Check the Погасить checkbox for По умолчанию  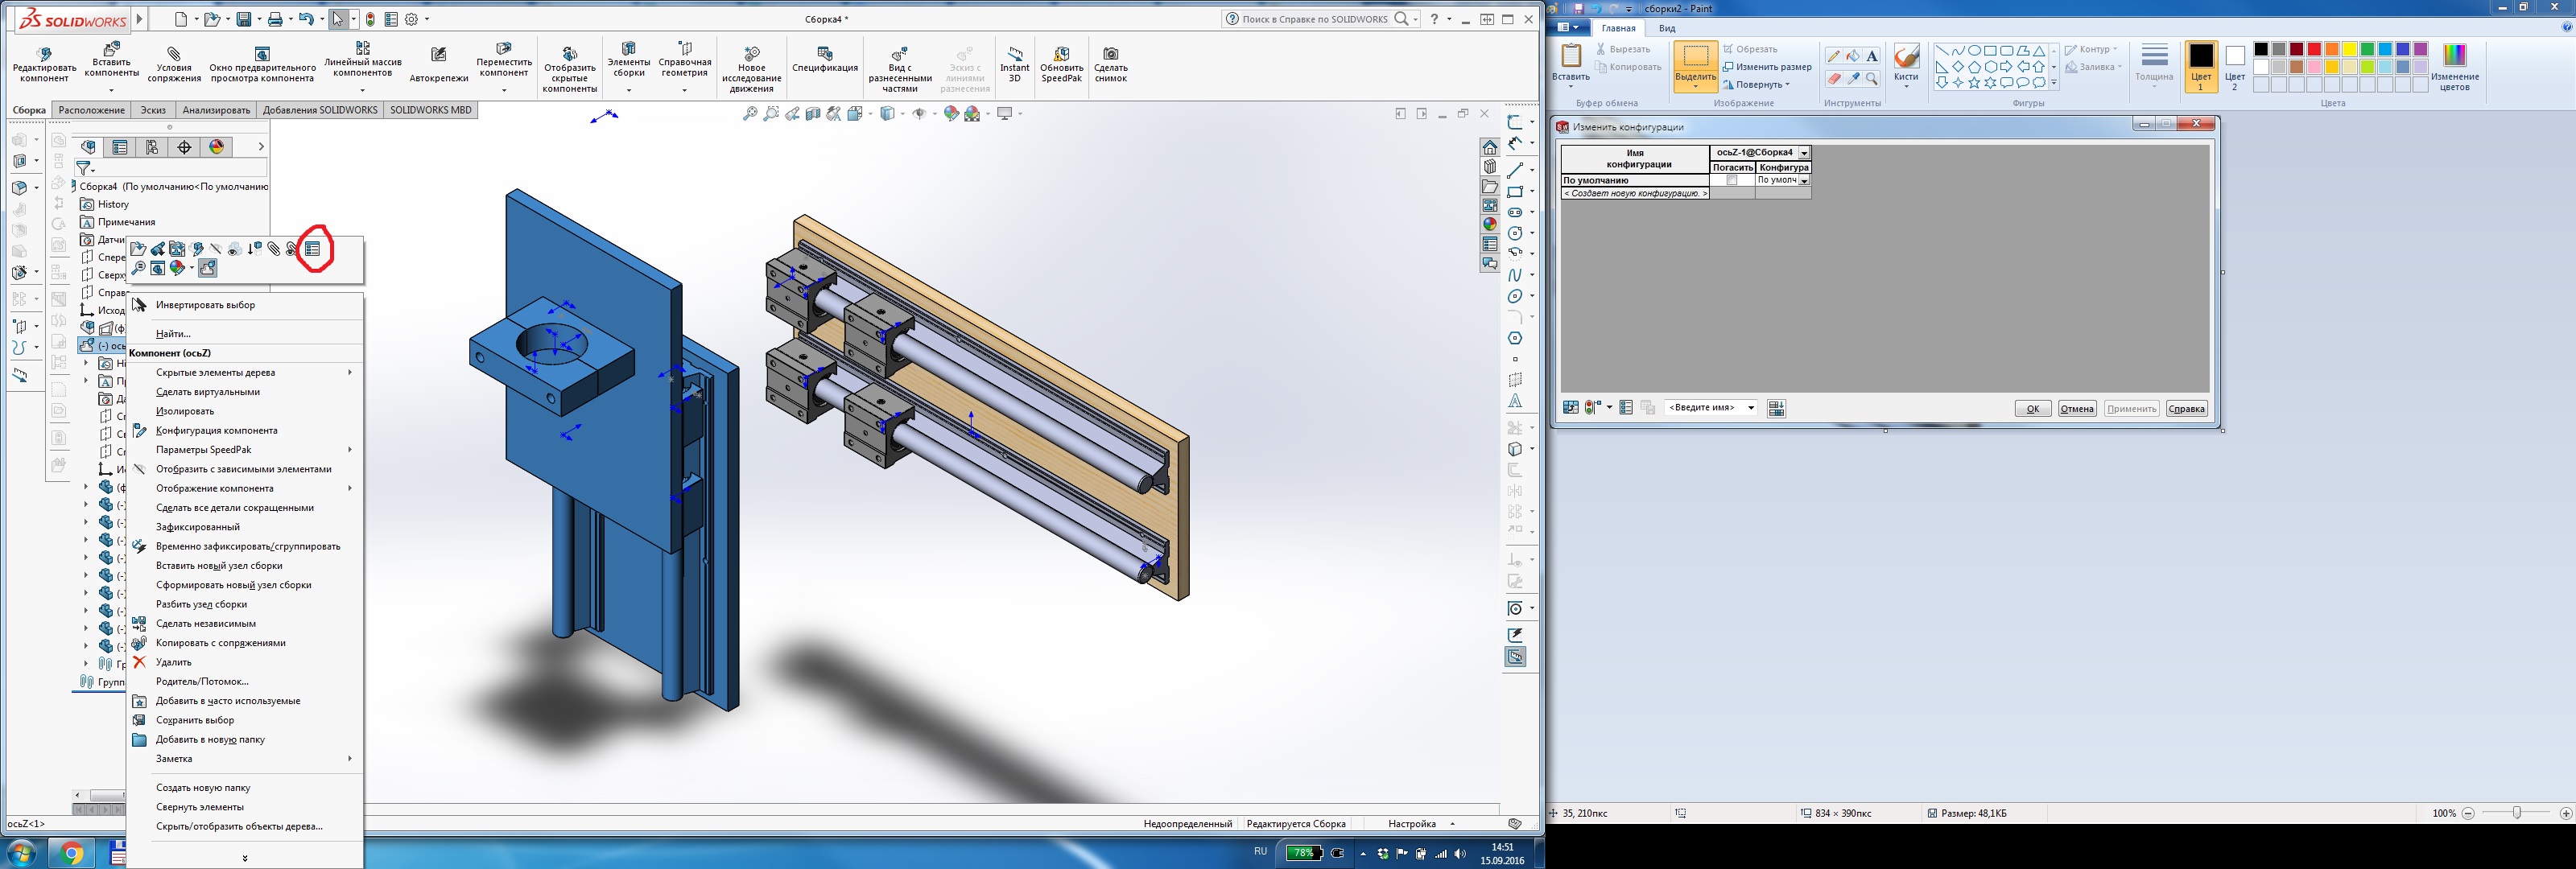tap(1732, 181)
